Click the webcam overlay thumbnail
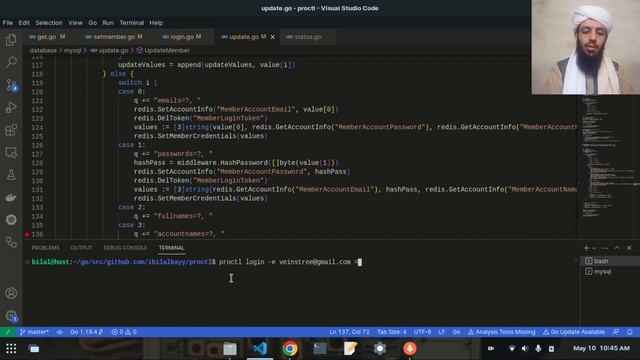The width and height of the screenshot is (640, 360). [x=586, y=47]
